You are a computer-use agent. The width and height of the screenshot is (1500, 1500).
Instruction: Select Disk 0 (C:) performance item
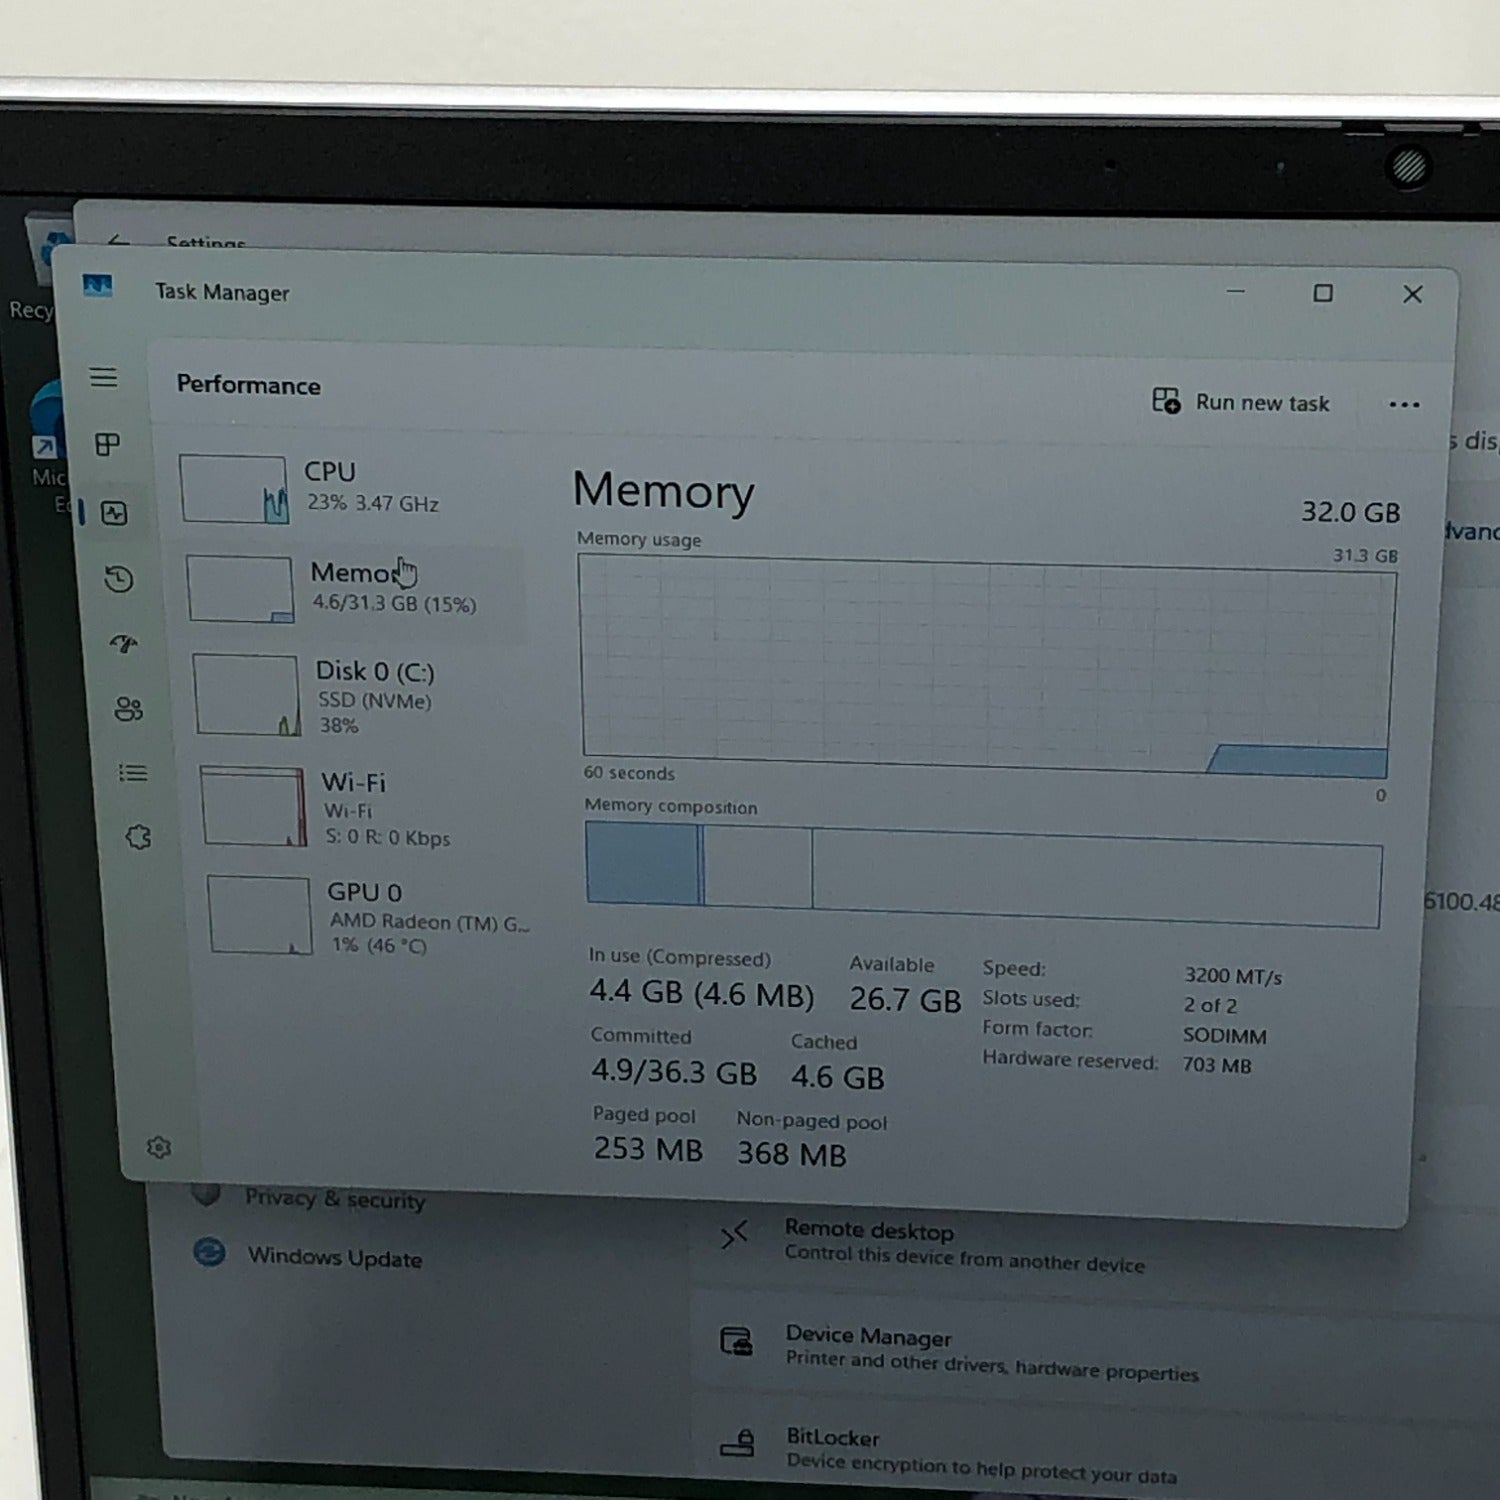click(x=360, y=696)
